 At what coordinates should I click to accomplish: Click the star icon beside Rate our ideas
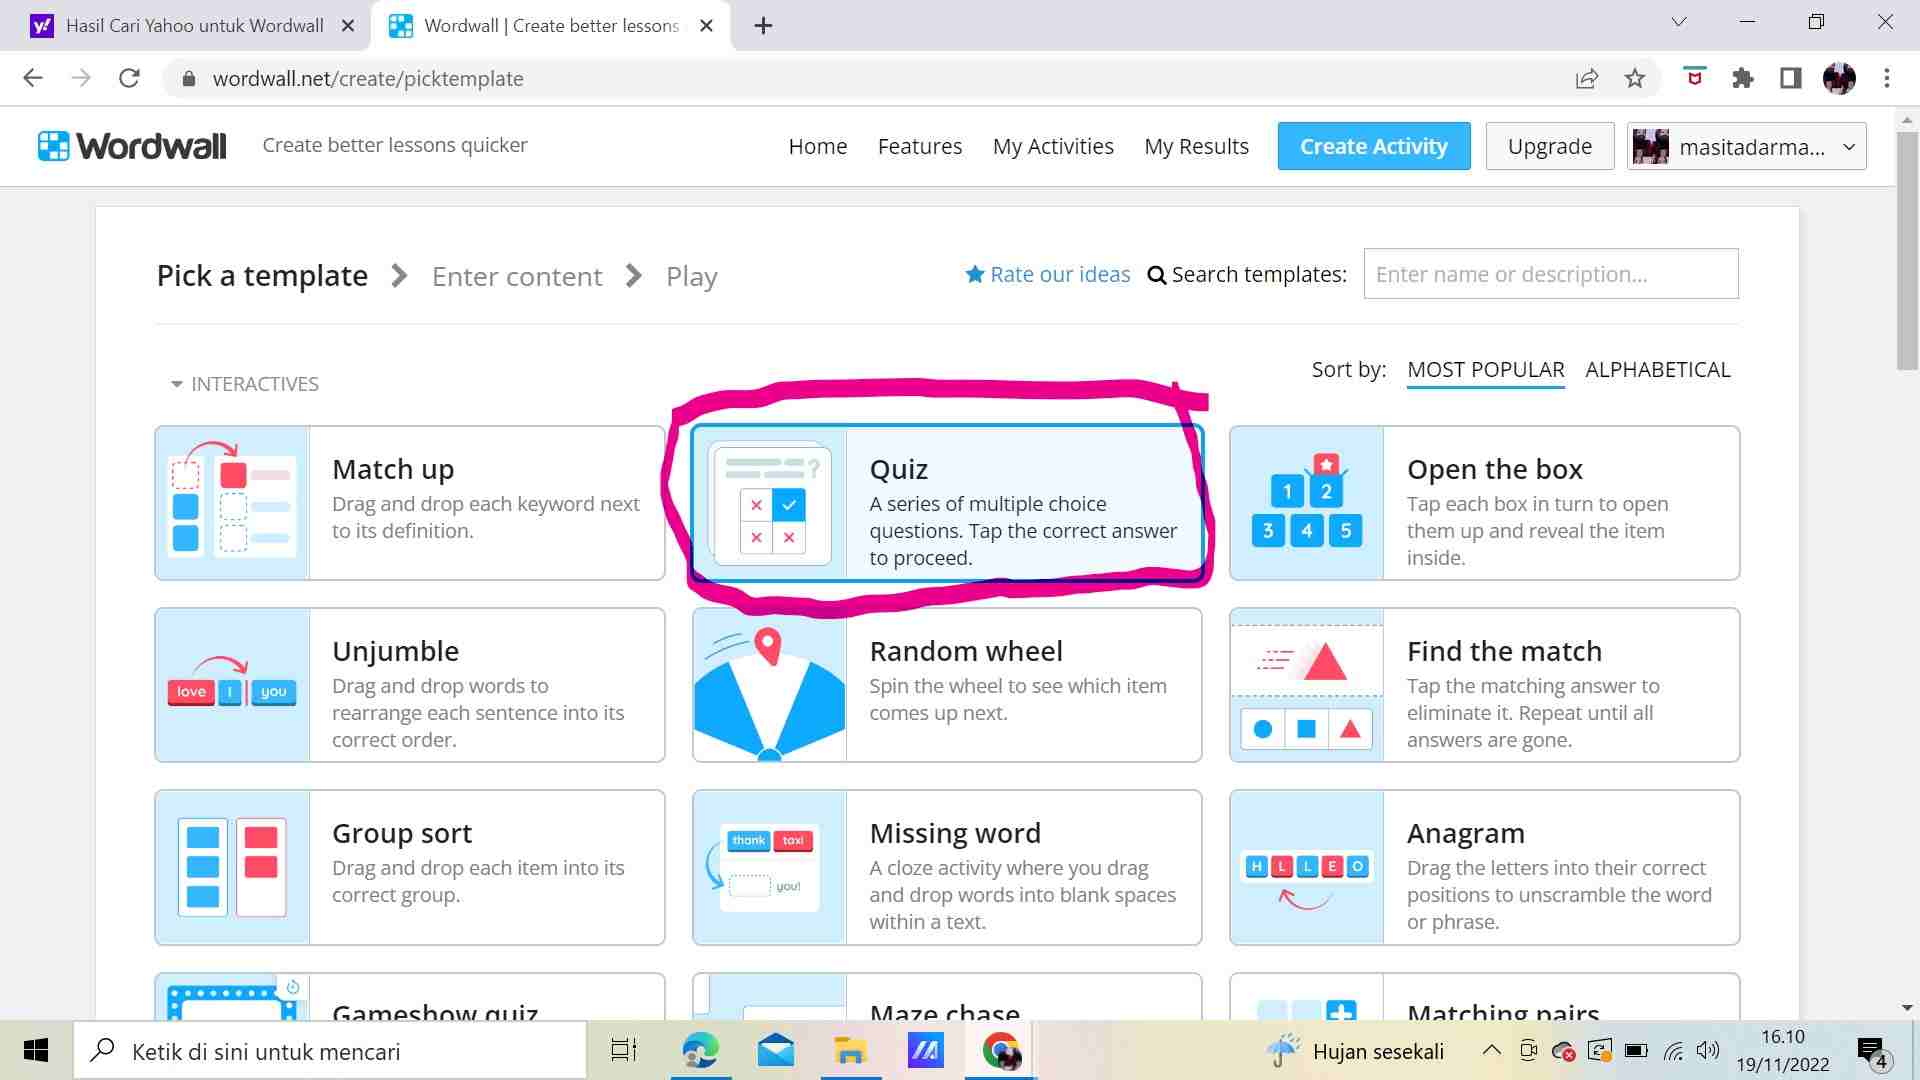pyautogui.click(x=975, y=274)
